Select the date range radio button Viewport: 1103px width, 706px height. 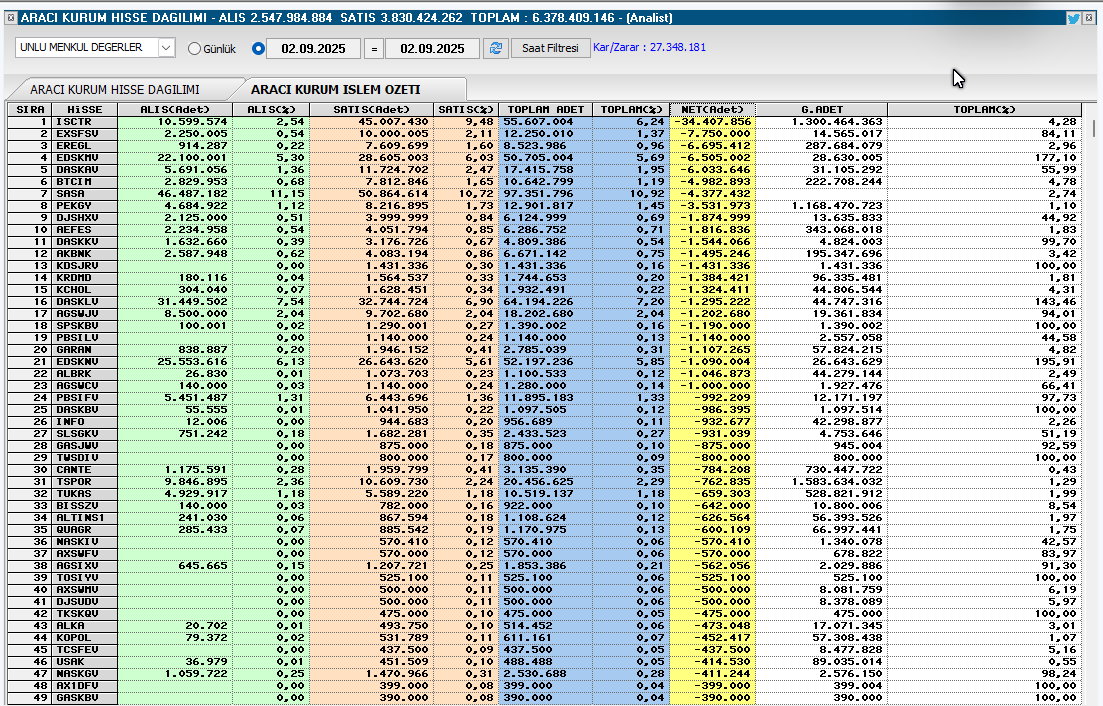(x=258, y=49)
